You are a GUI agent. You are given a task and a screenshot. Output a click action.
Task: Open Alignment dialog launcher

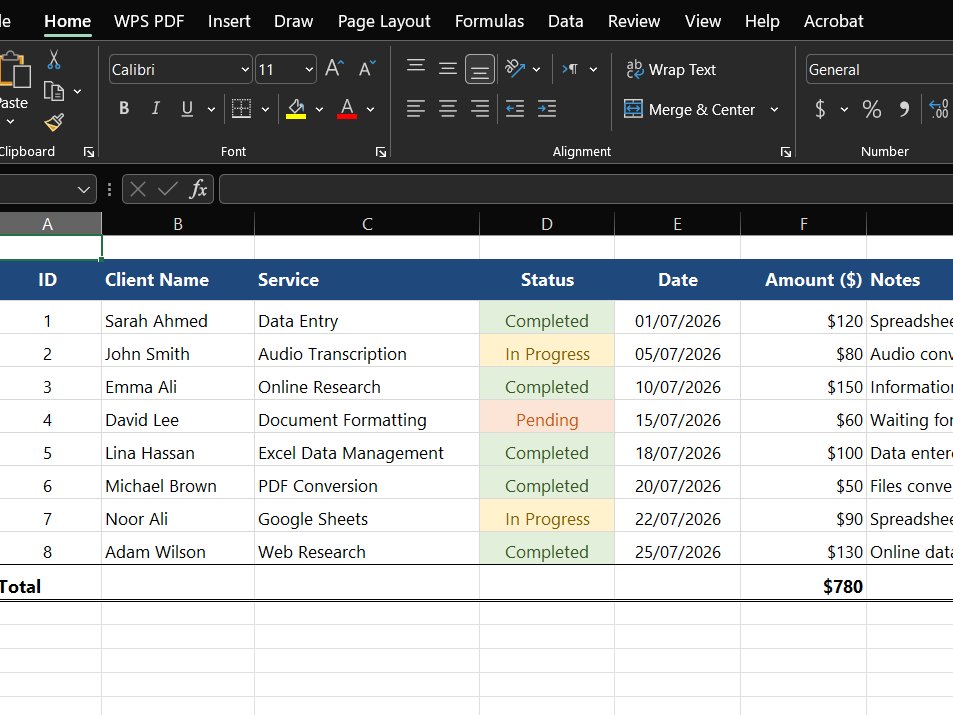pyautogui.click(x=786, y=152)
